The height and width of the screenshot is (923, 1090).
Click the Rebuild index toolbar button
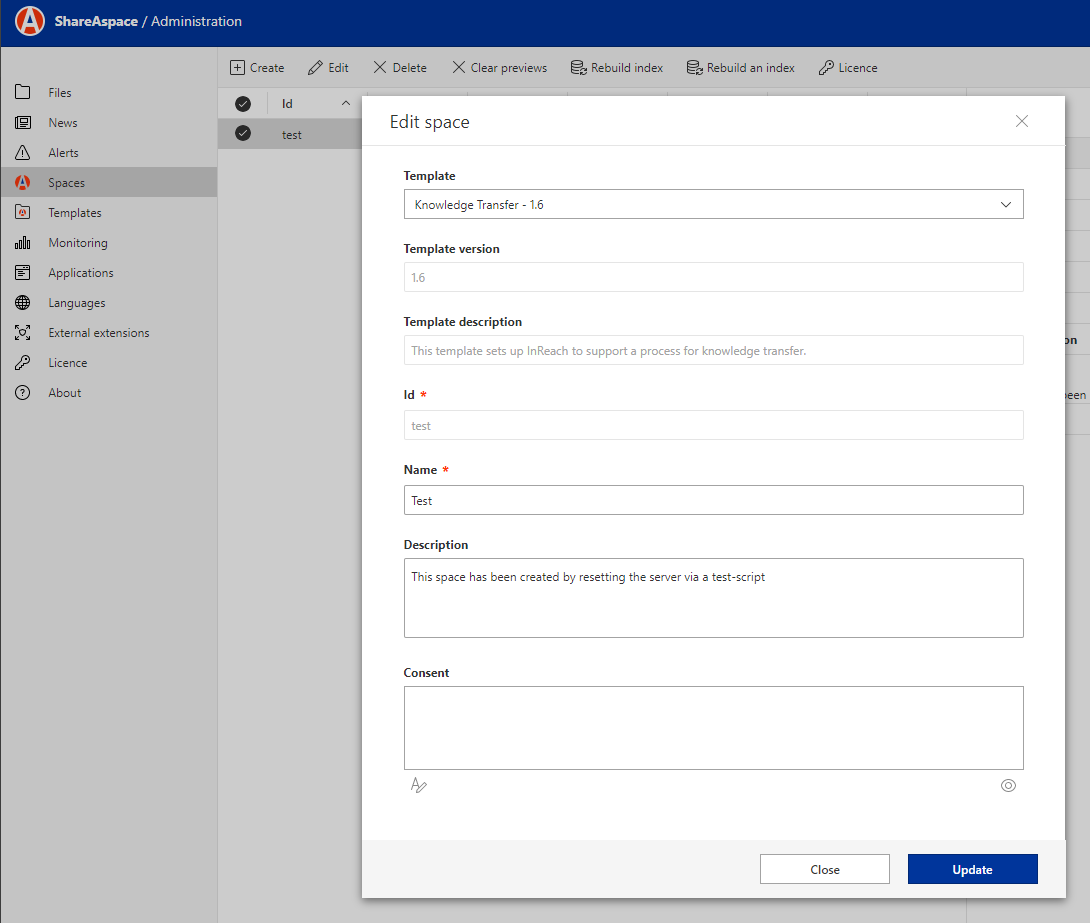[617, 68]
